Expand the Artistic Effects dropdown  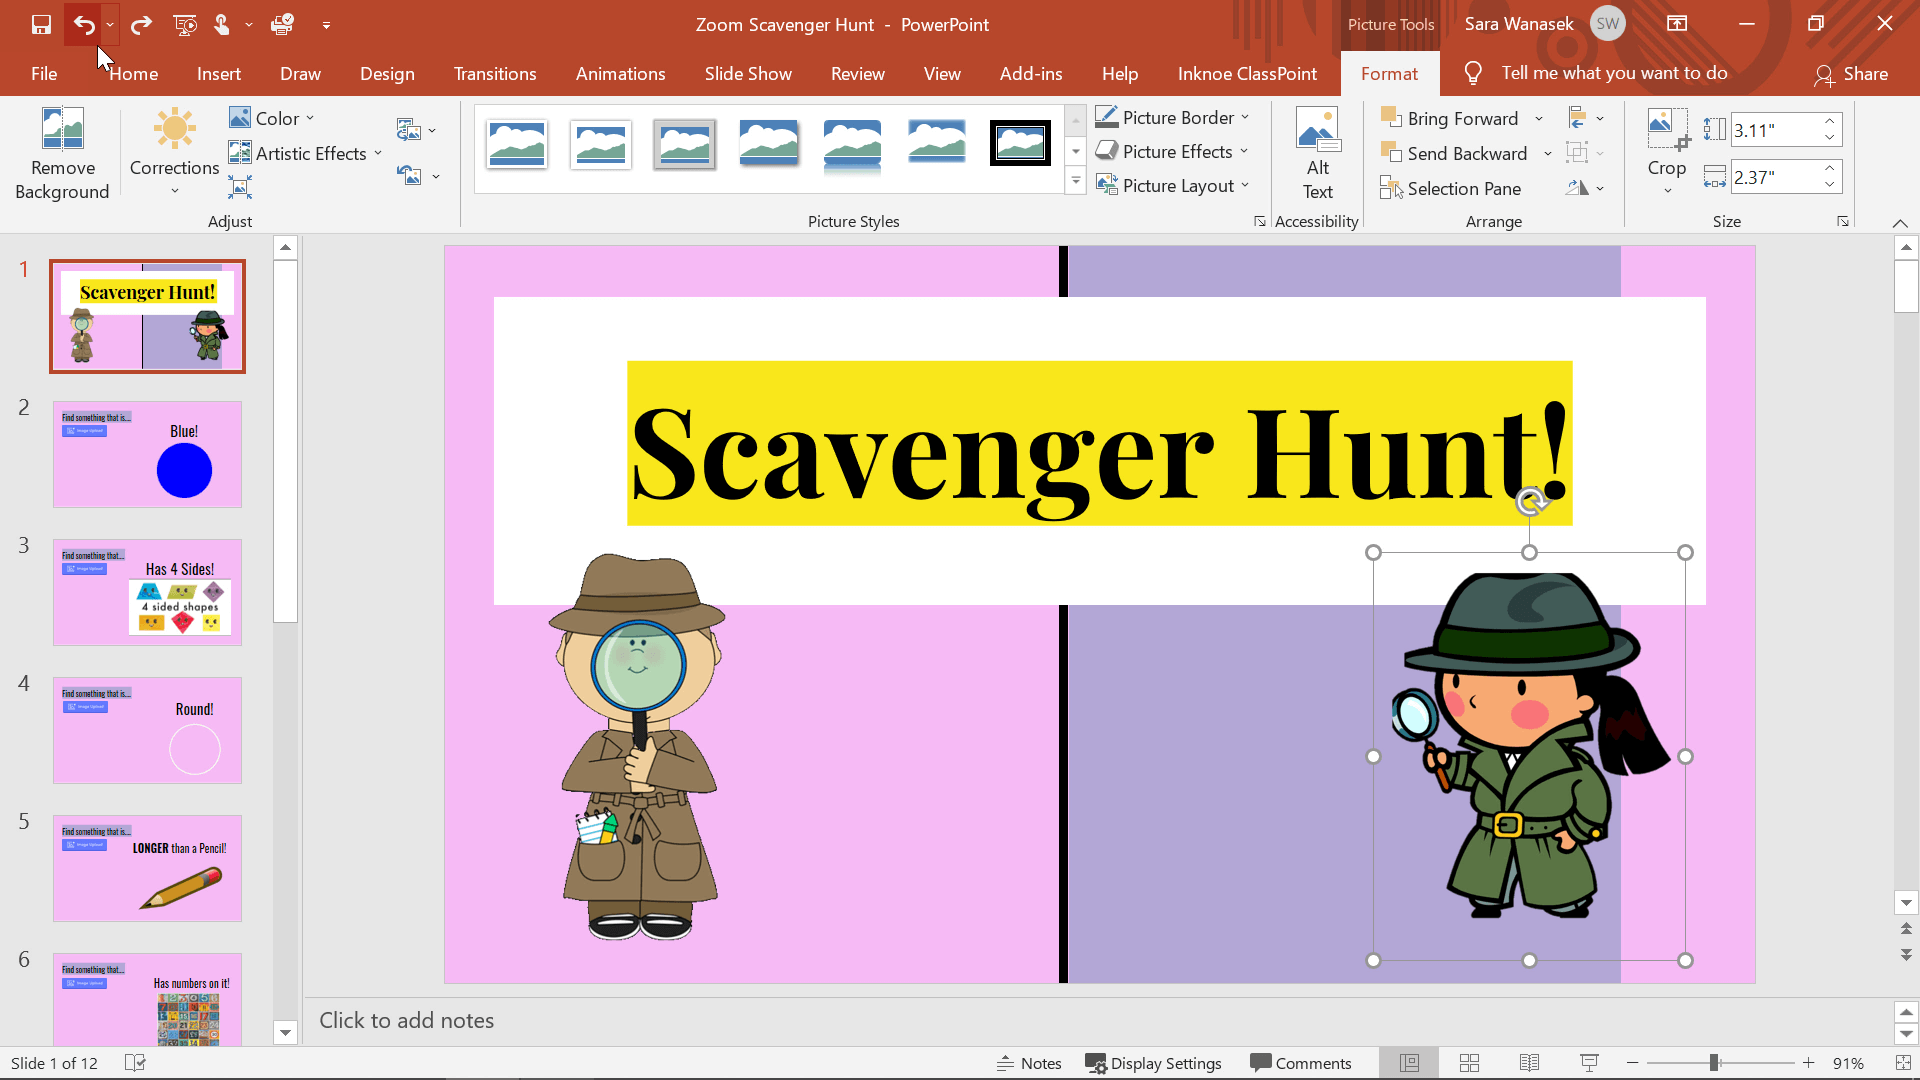click(x=377, y=152)
